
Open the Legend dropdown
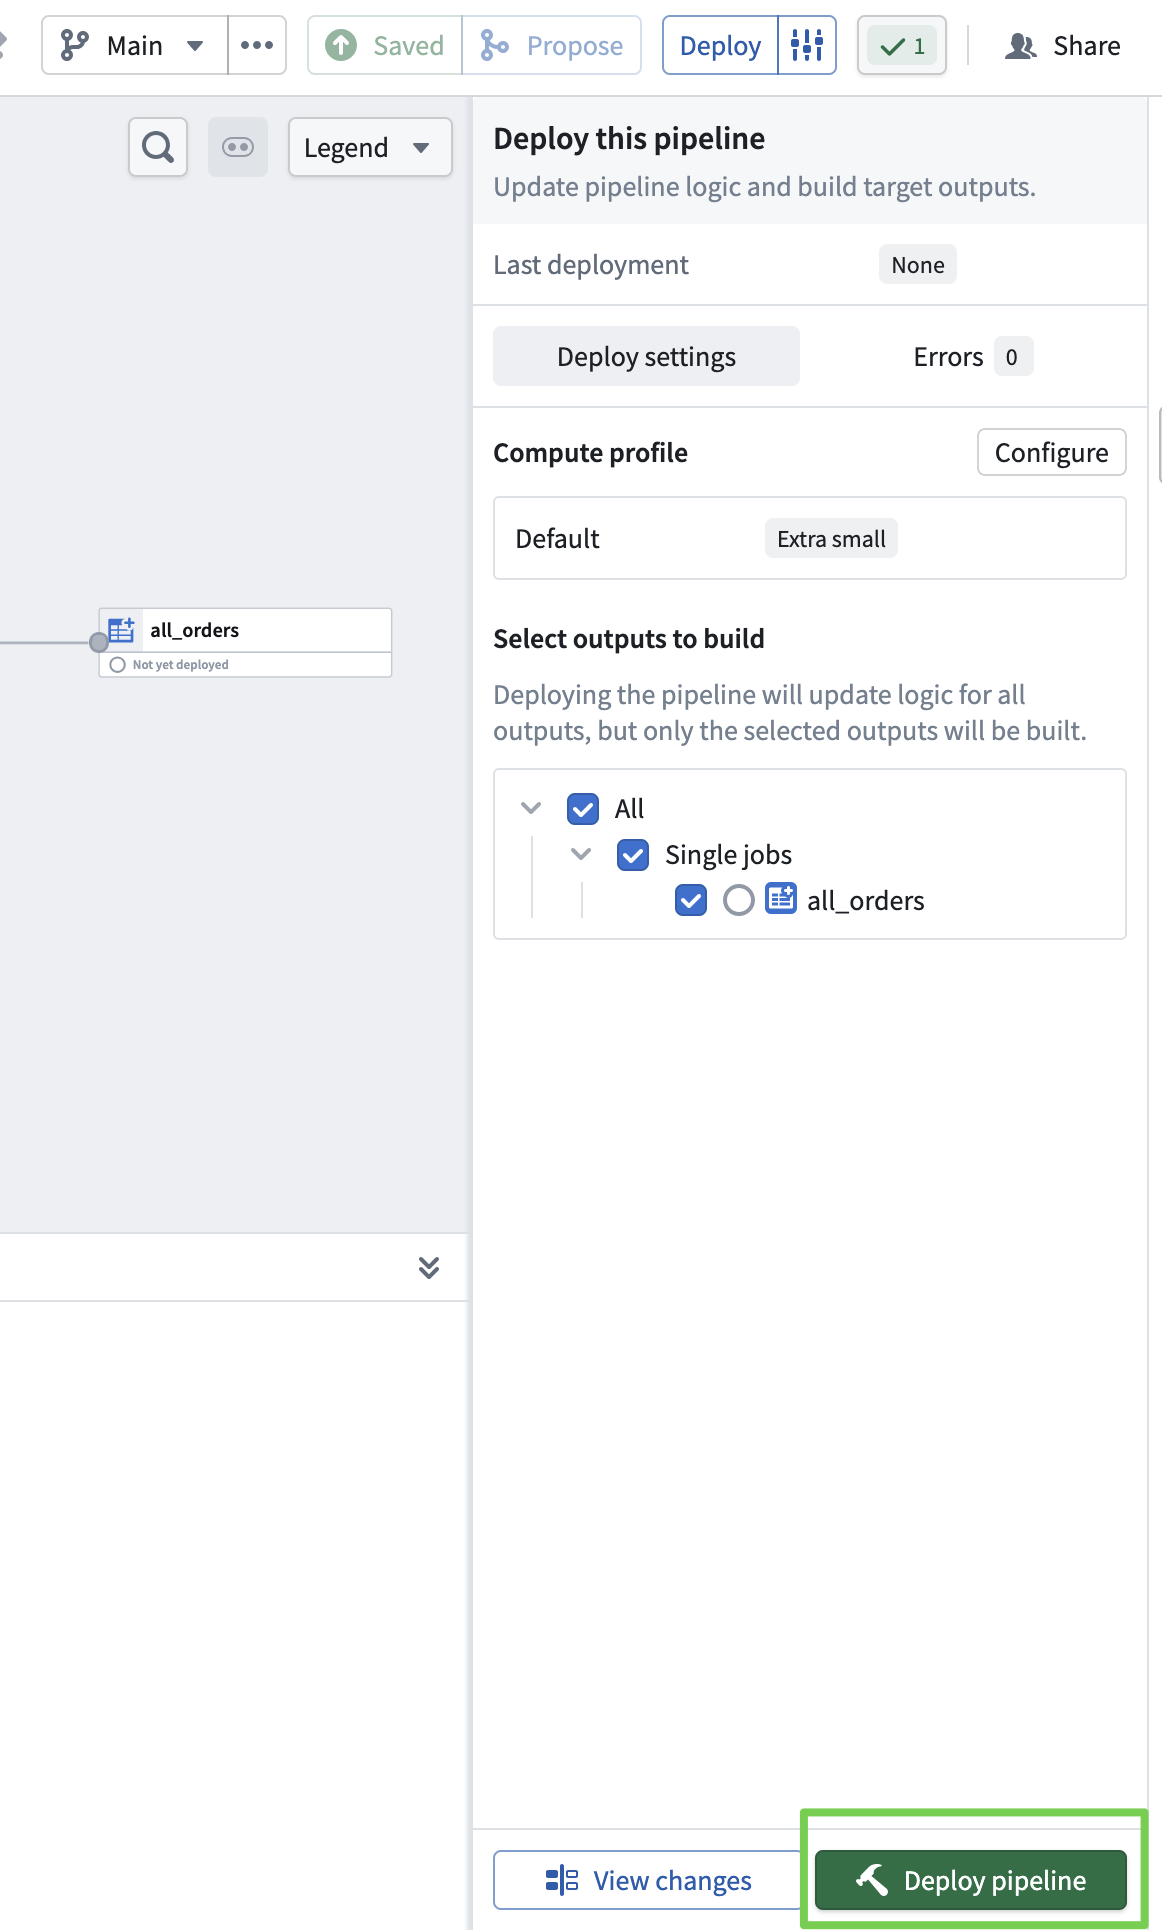click(x=369, y=148)
